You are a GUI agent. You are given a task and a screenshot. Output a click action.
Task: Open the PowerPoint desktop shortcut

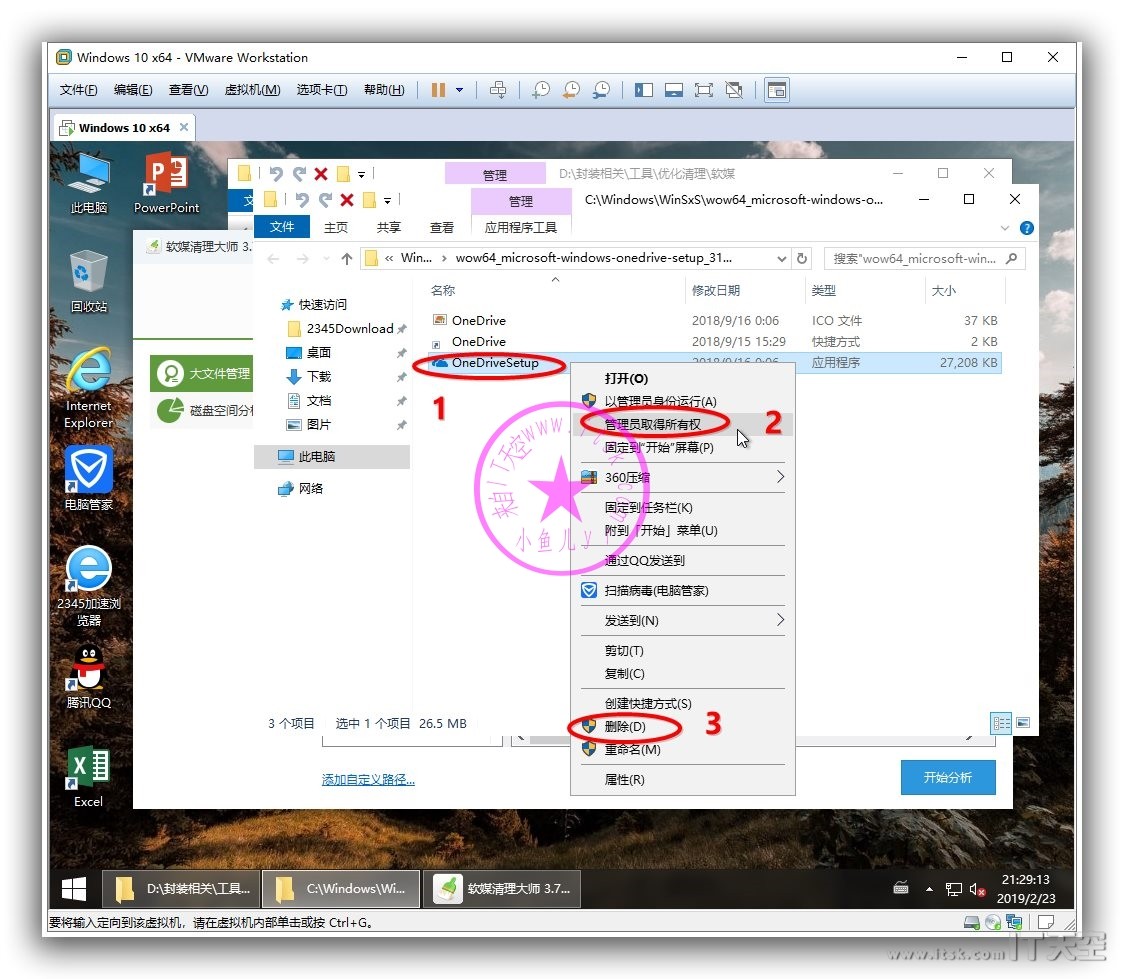point(166,183)
